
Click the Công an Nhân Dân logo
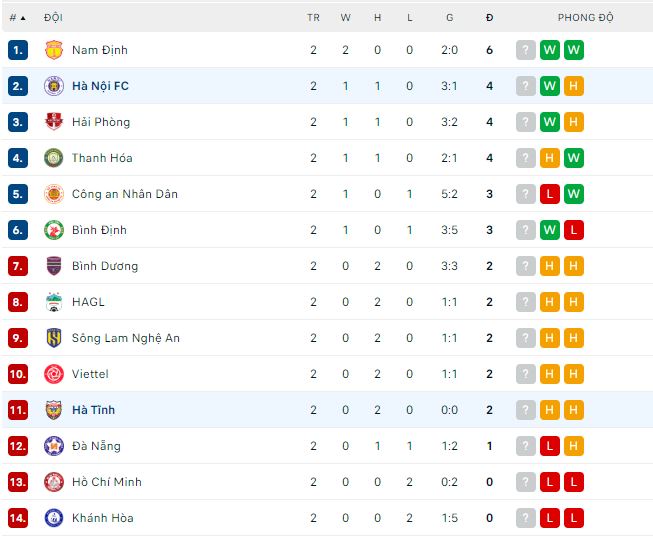[x=54, y=194]
